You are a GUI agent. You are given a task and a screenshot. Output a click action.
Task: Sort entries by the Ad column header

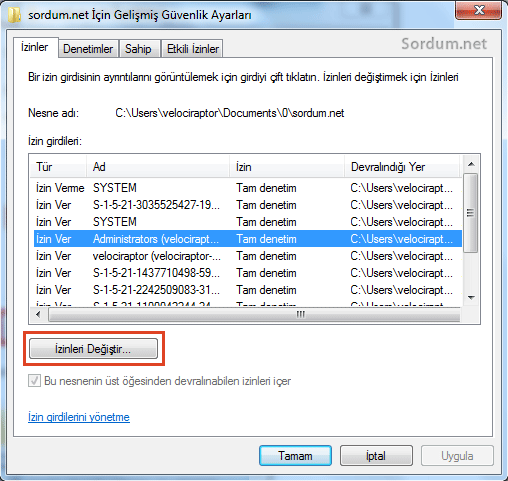(x=158, y=167)
